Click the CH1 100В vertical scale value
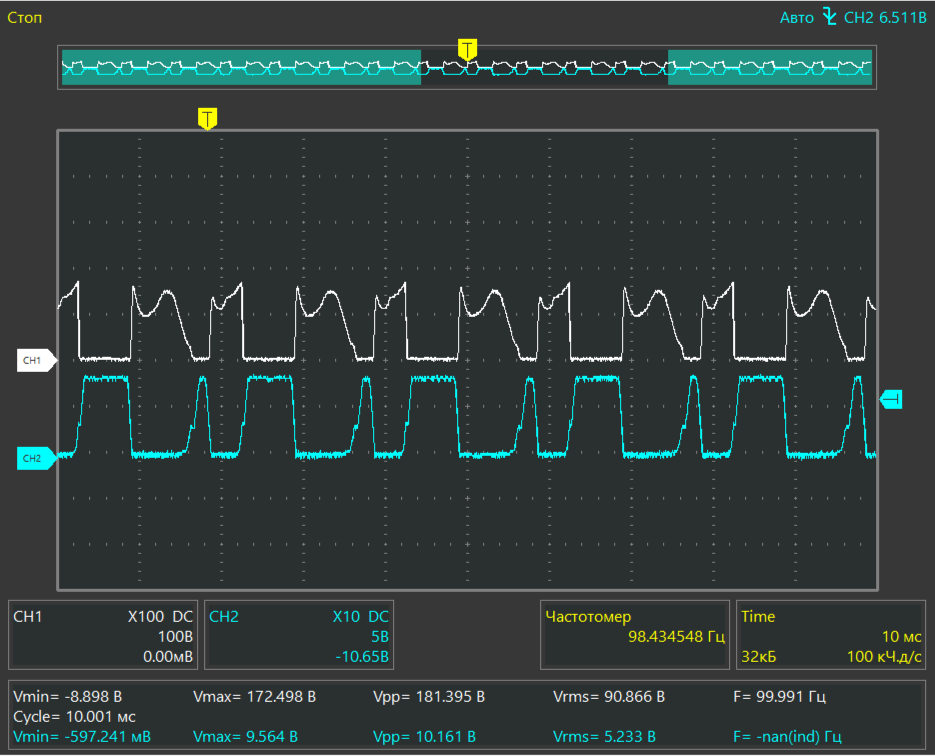This screenshot has width=935, height=756. (x=175, y=637)
